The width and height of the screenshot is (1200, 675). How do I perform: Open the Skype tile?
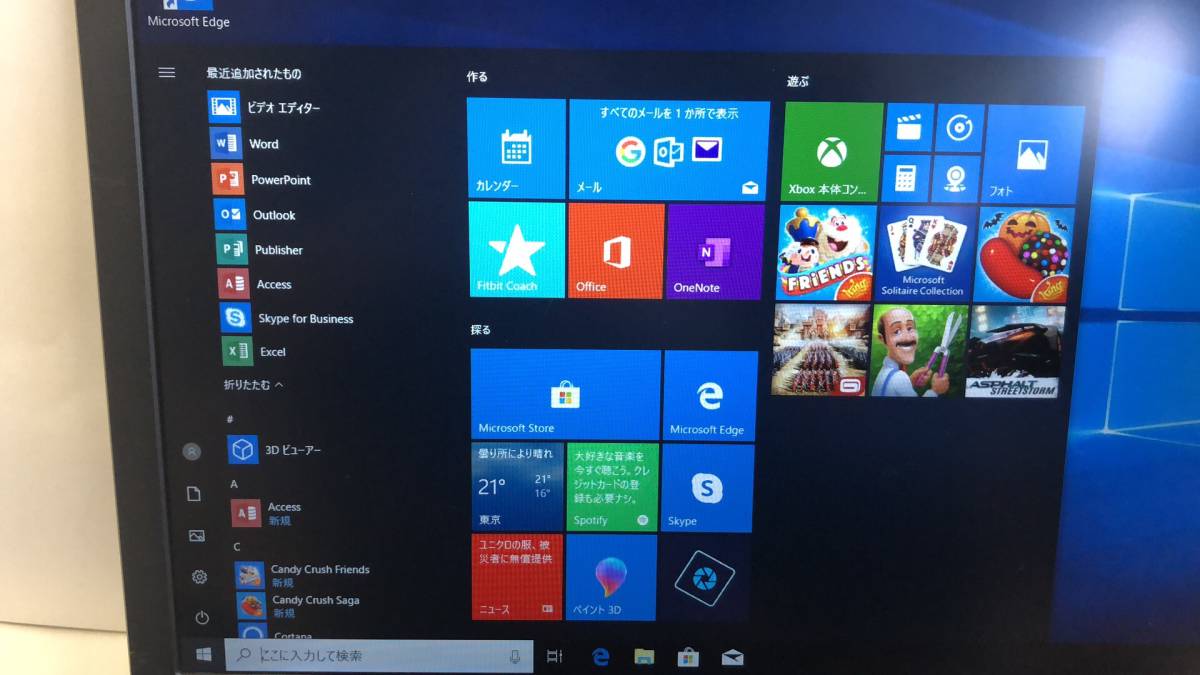[708, 488]
